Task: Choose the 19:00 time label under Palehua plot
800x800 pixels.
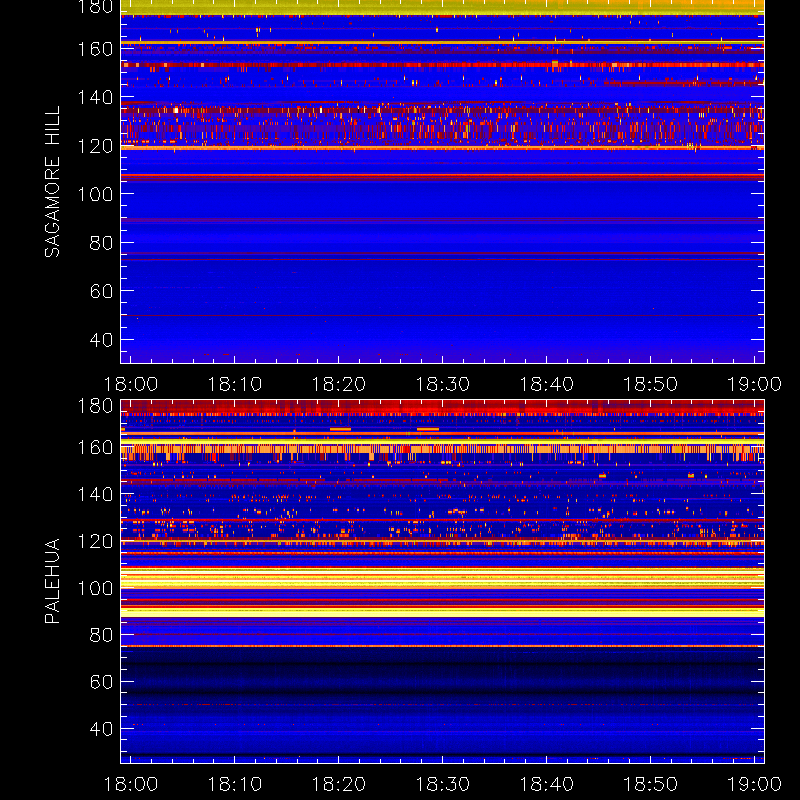Action: 754,784
